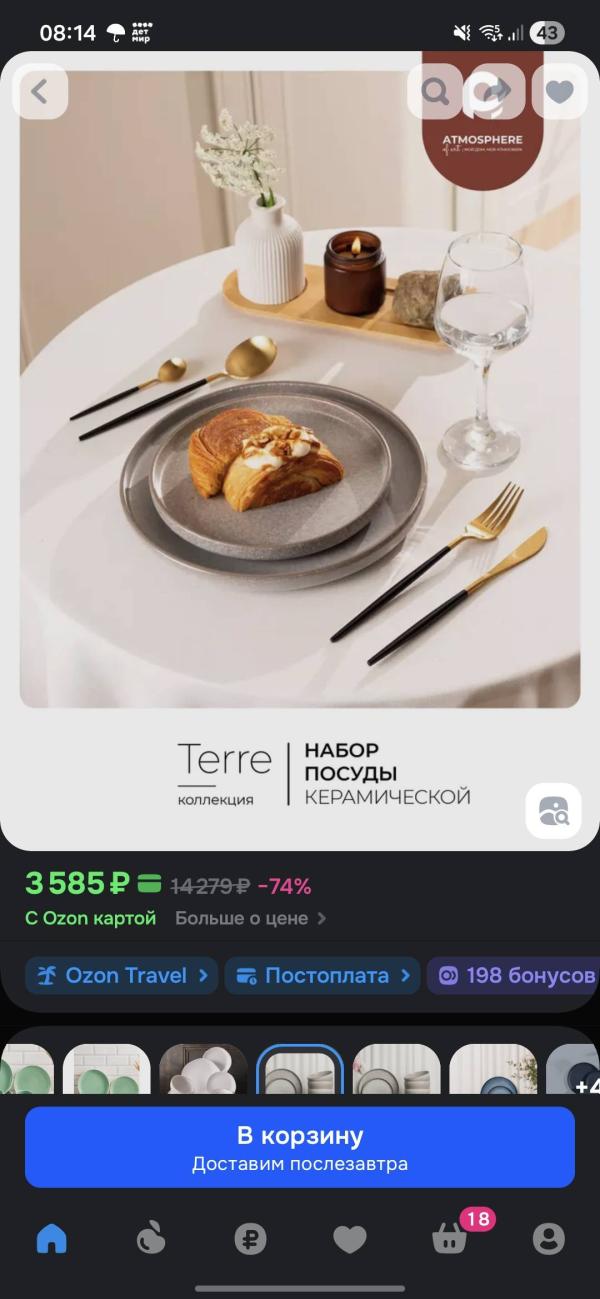Open the Ozon Travel chip
The width and height of the screenshot is (600, 1299).
(121, 975)
